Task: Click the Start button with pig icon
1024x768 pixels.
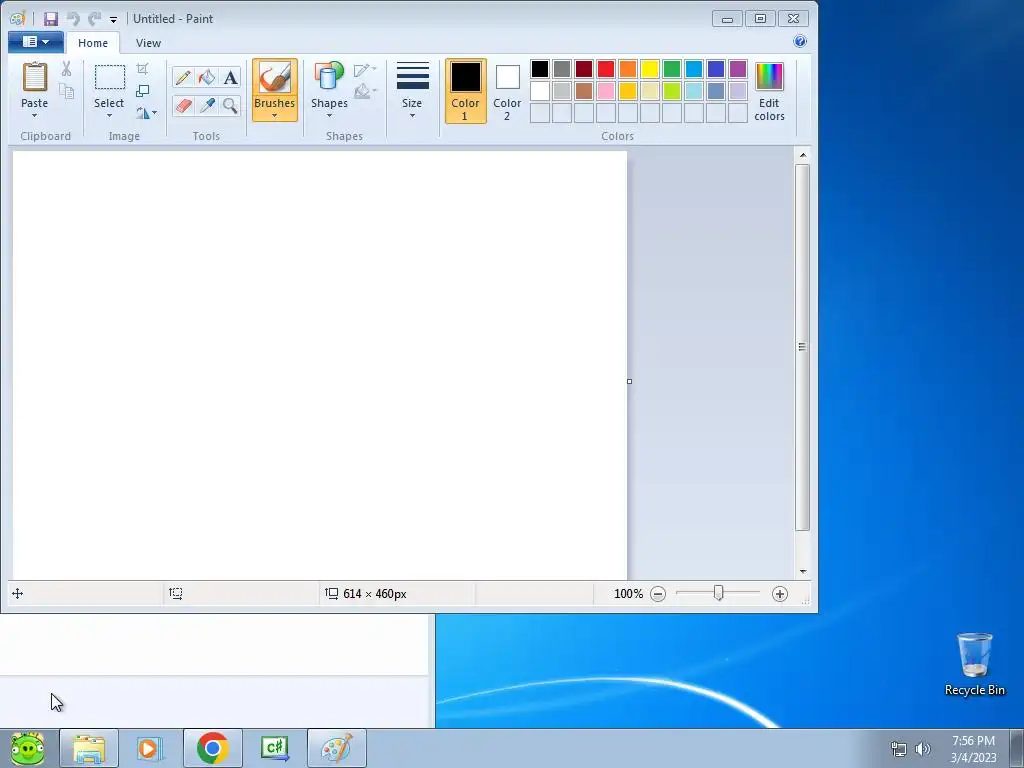Action: click(27, 748)
